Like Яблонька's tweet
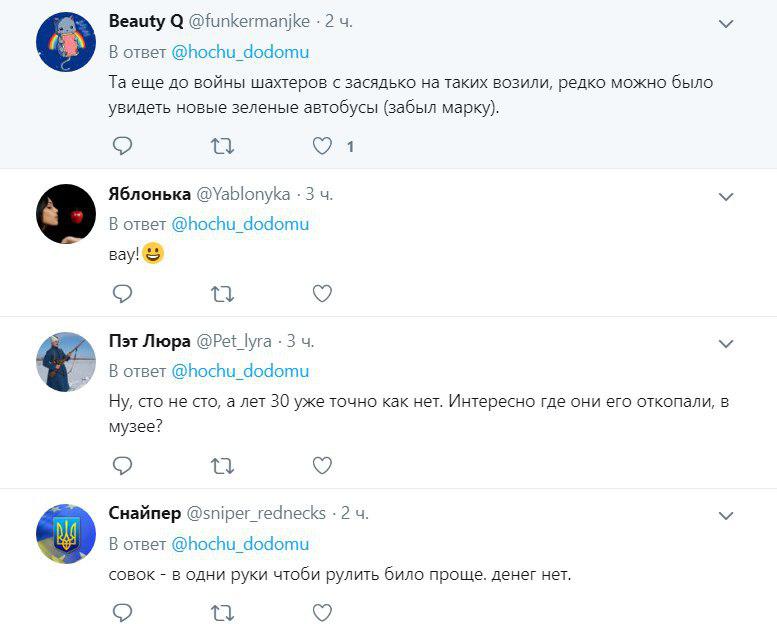 322,293
